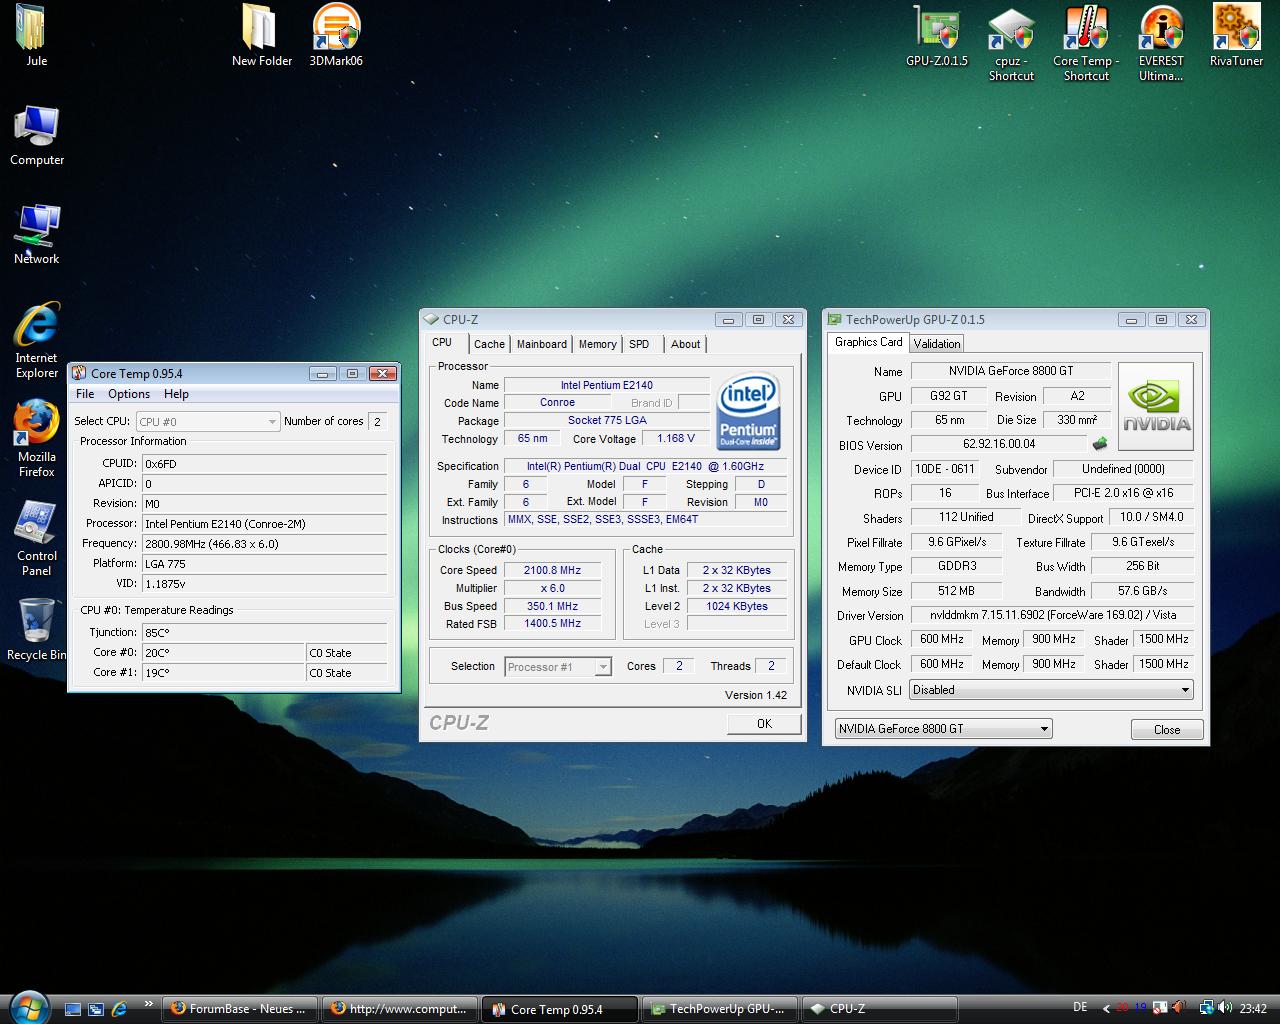Screen dimensions: 1280x1024
Task: Click Show Desktop in quick launch
Action: (73, 1009)
